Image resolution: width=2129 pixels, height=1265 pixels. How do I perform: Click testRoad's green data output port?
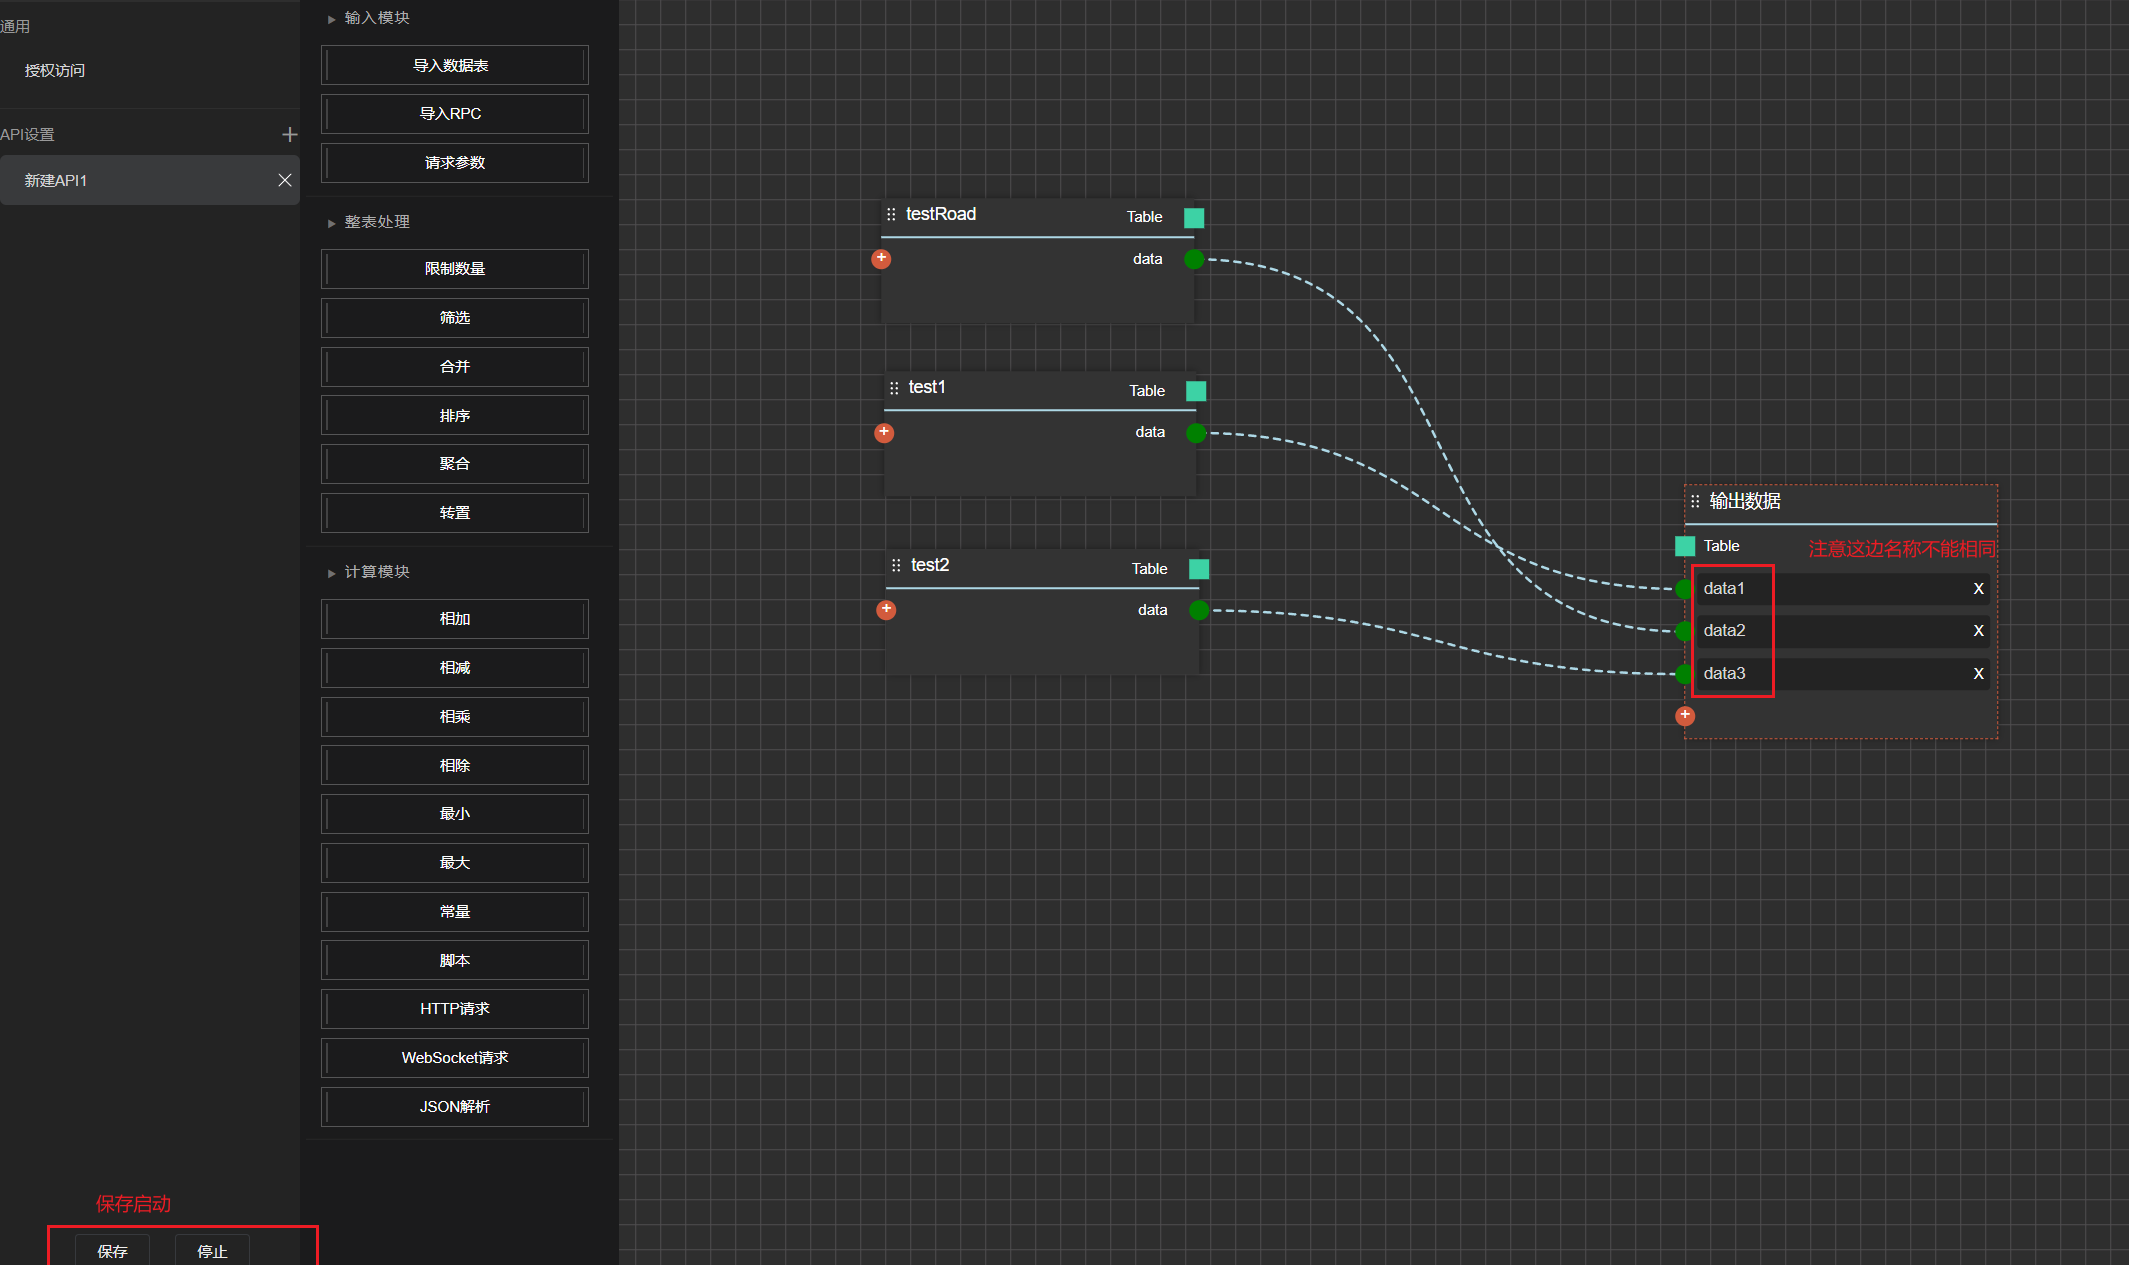pyautogui.click(x=1194, y=260)
